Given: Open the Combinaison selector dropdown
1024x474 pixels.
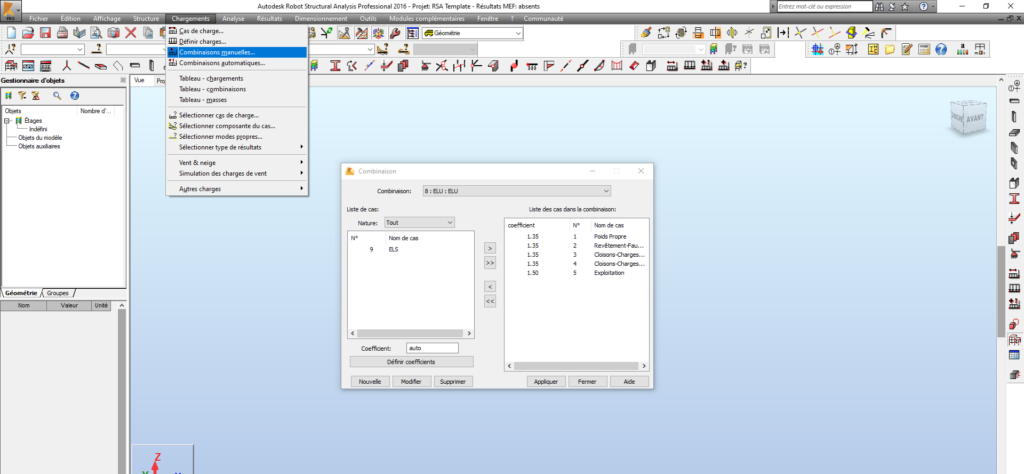Looking at the screenshot, I should tap(516, 191).
